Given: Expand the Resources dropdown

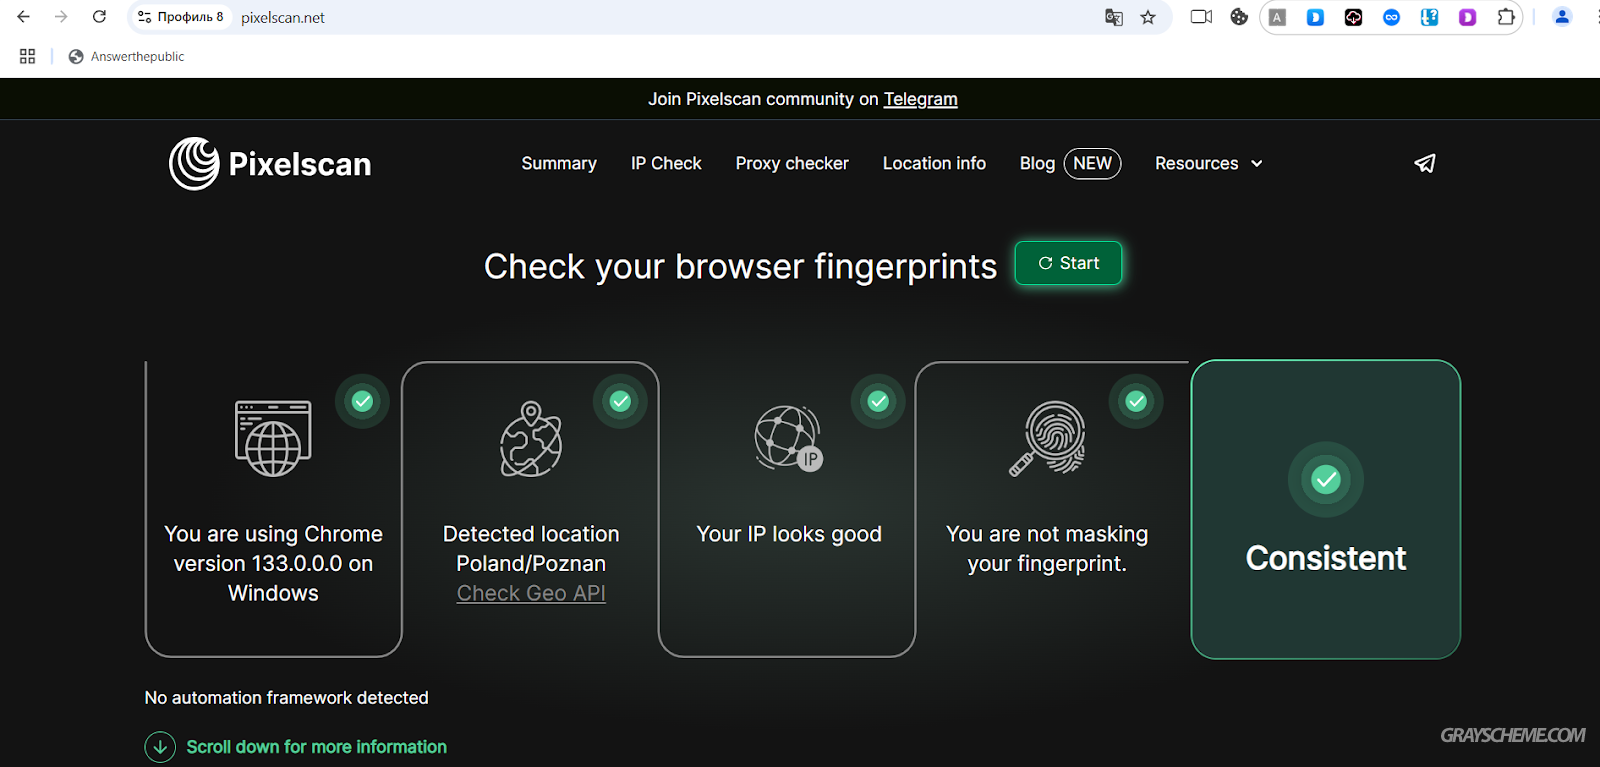Looking at the screenshot, I should click(x=1209, y=163).
